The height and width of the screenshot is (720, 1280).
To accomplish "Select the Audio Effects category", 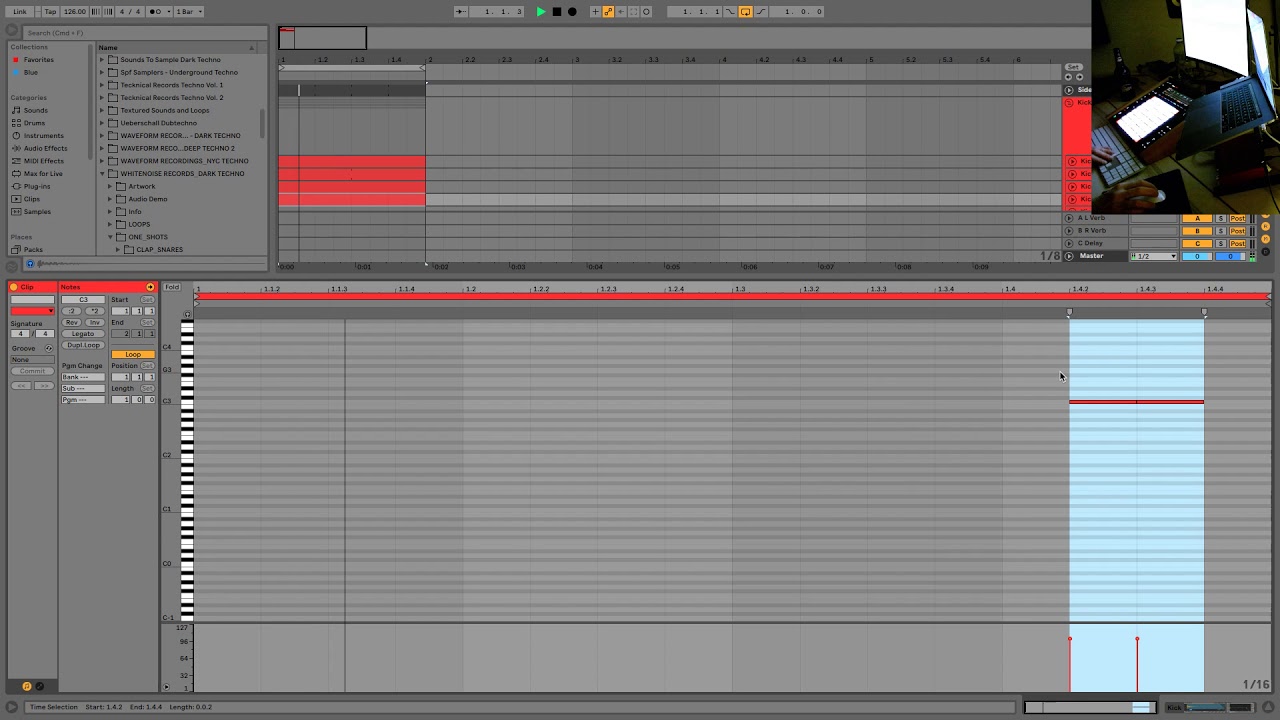I will [x=45, y=148].
